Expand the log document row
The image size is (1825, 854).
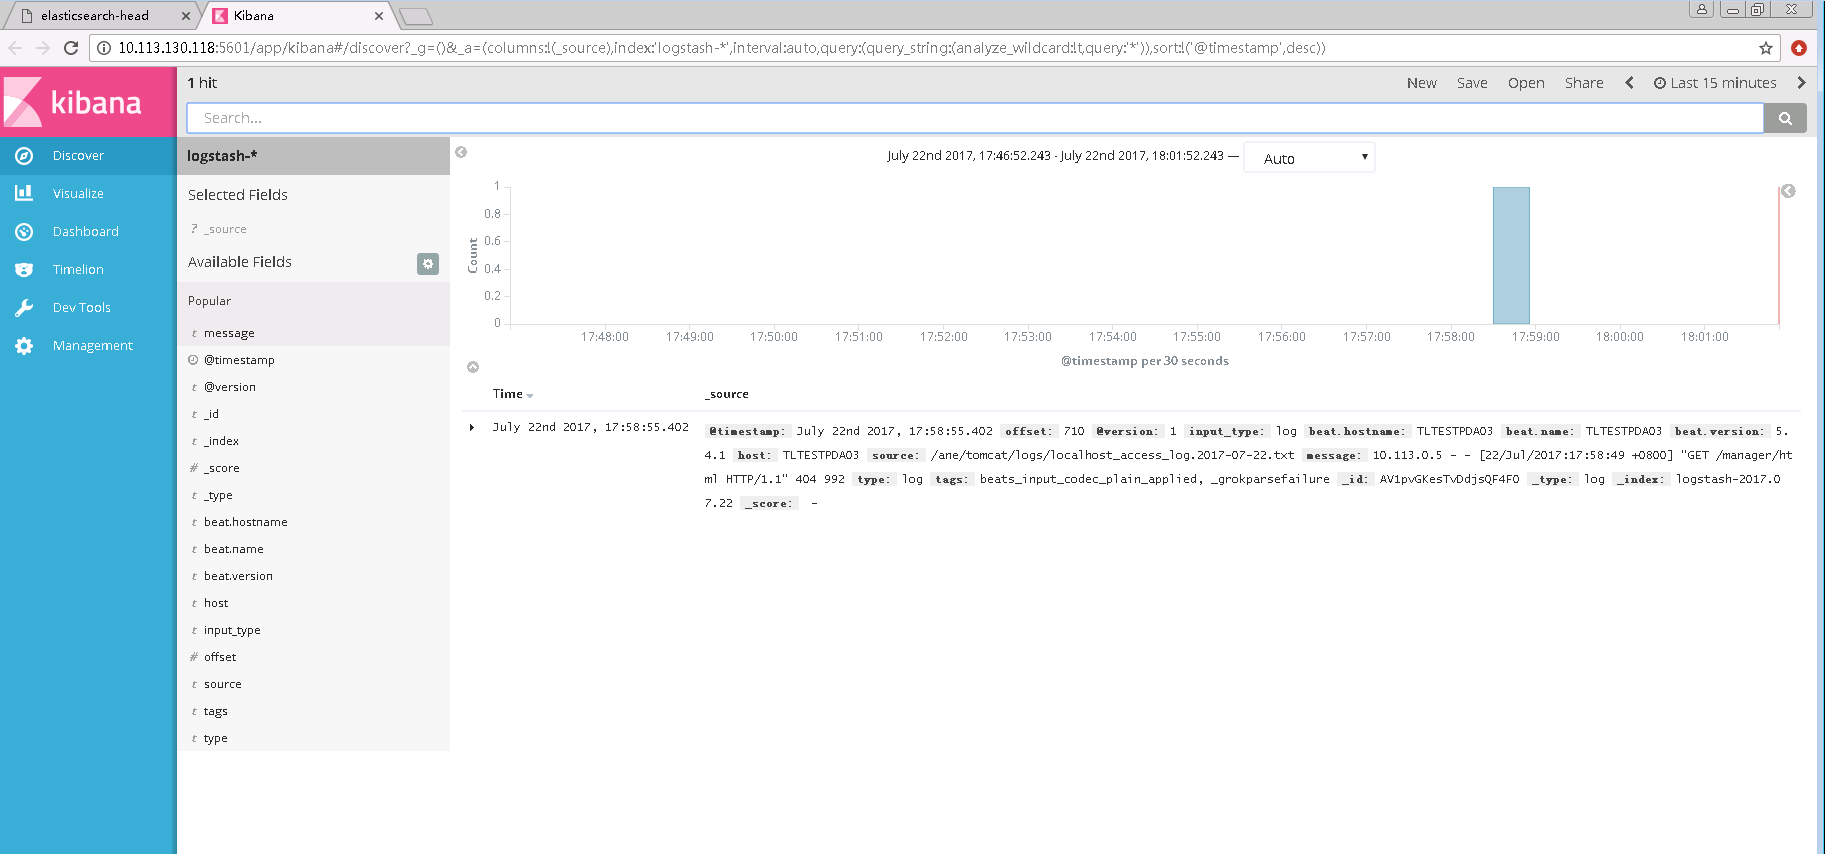[x=472, y=428]
